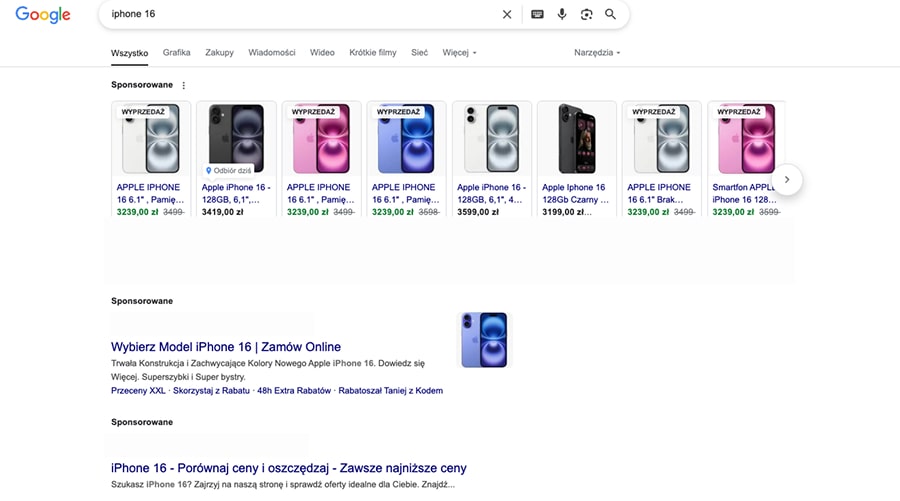Image resolution: width=900 pixels, height=501 pixels.
Task: Click the Odbiór dziś location pin badge
Action: [228, 170]
